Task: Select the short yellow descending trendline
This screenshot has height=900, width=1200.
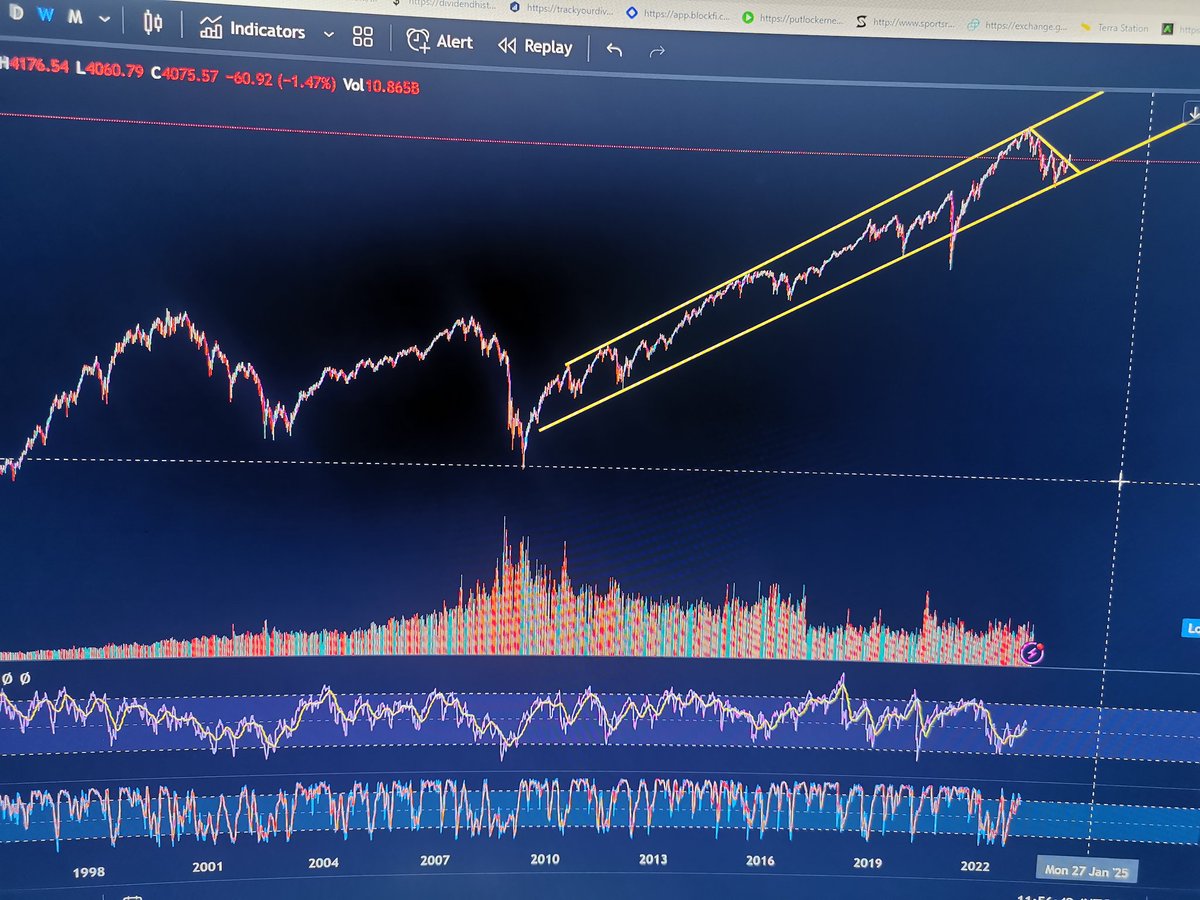Action: [1054, 152]
